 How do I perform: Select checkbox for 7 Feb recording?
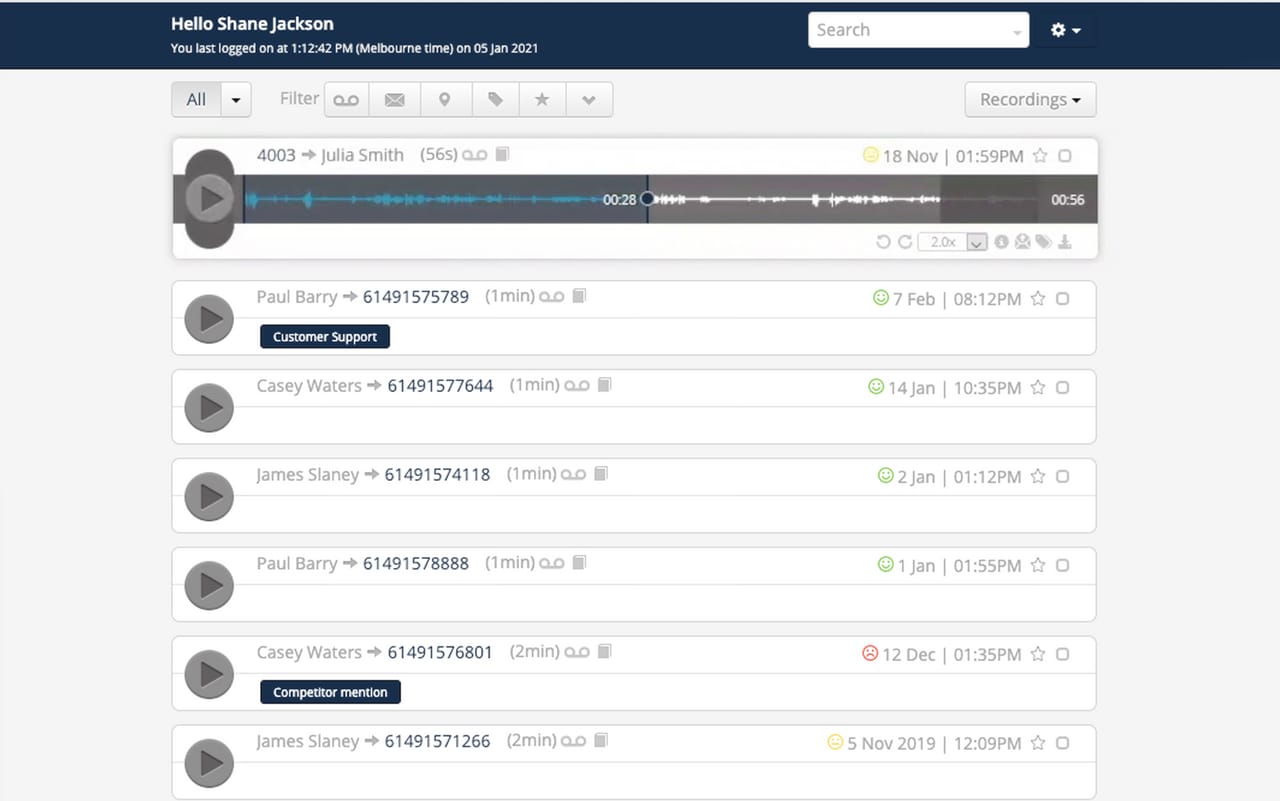1063,298
